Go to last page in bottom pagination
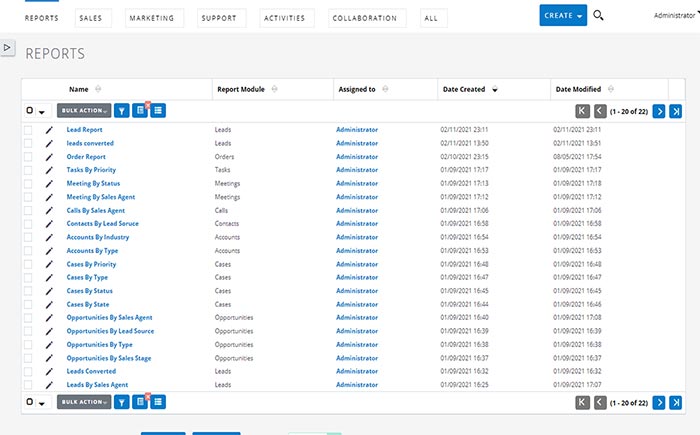This screenshot has height=435, width=700. click(676, 403)
